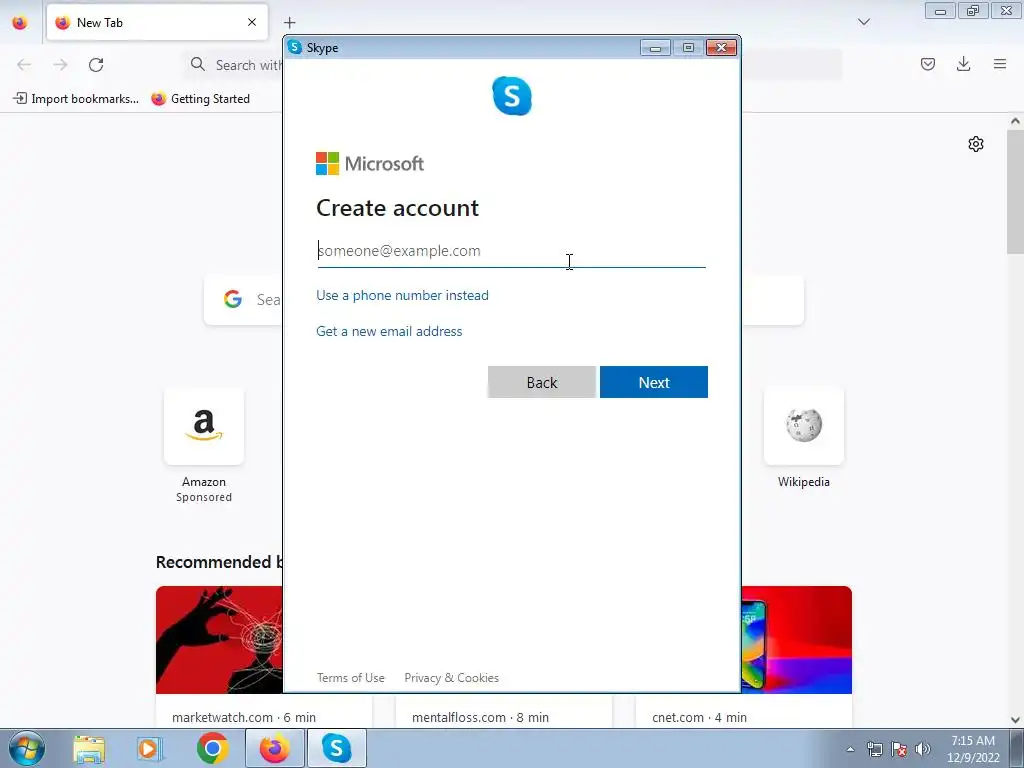Image resolution: width=1024 pixels, height=768 pixels.
Task: Open Import bookmarks in Firefox toolbar
Action: click(x=76, y=99)
